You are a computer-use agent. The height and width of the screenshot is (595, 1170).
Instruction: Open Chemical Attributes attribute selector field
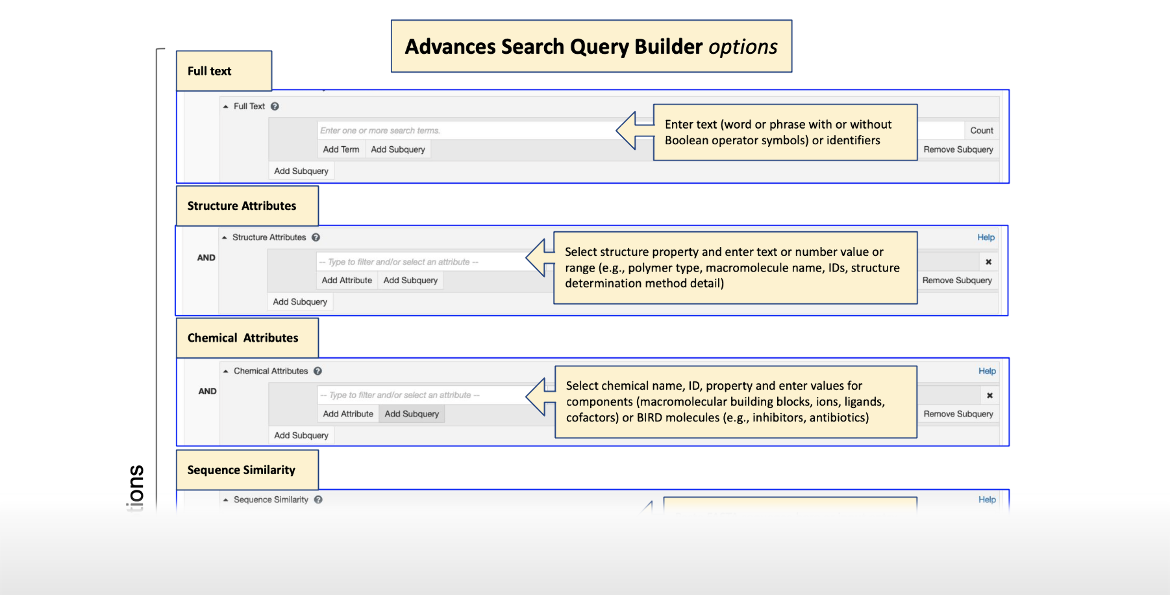[422, 395]
